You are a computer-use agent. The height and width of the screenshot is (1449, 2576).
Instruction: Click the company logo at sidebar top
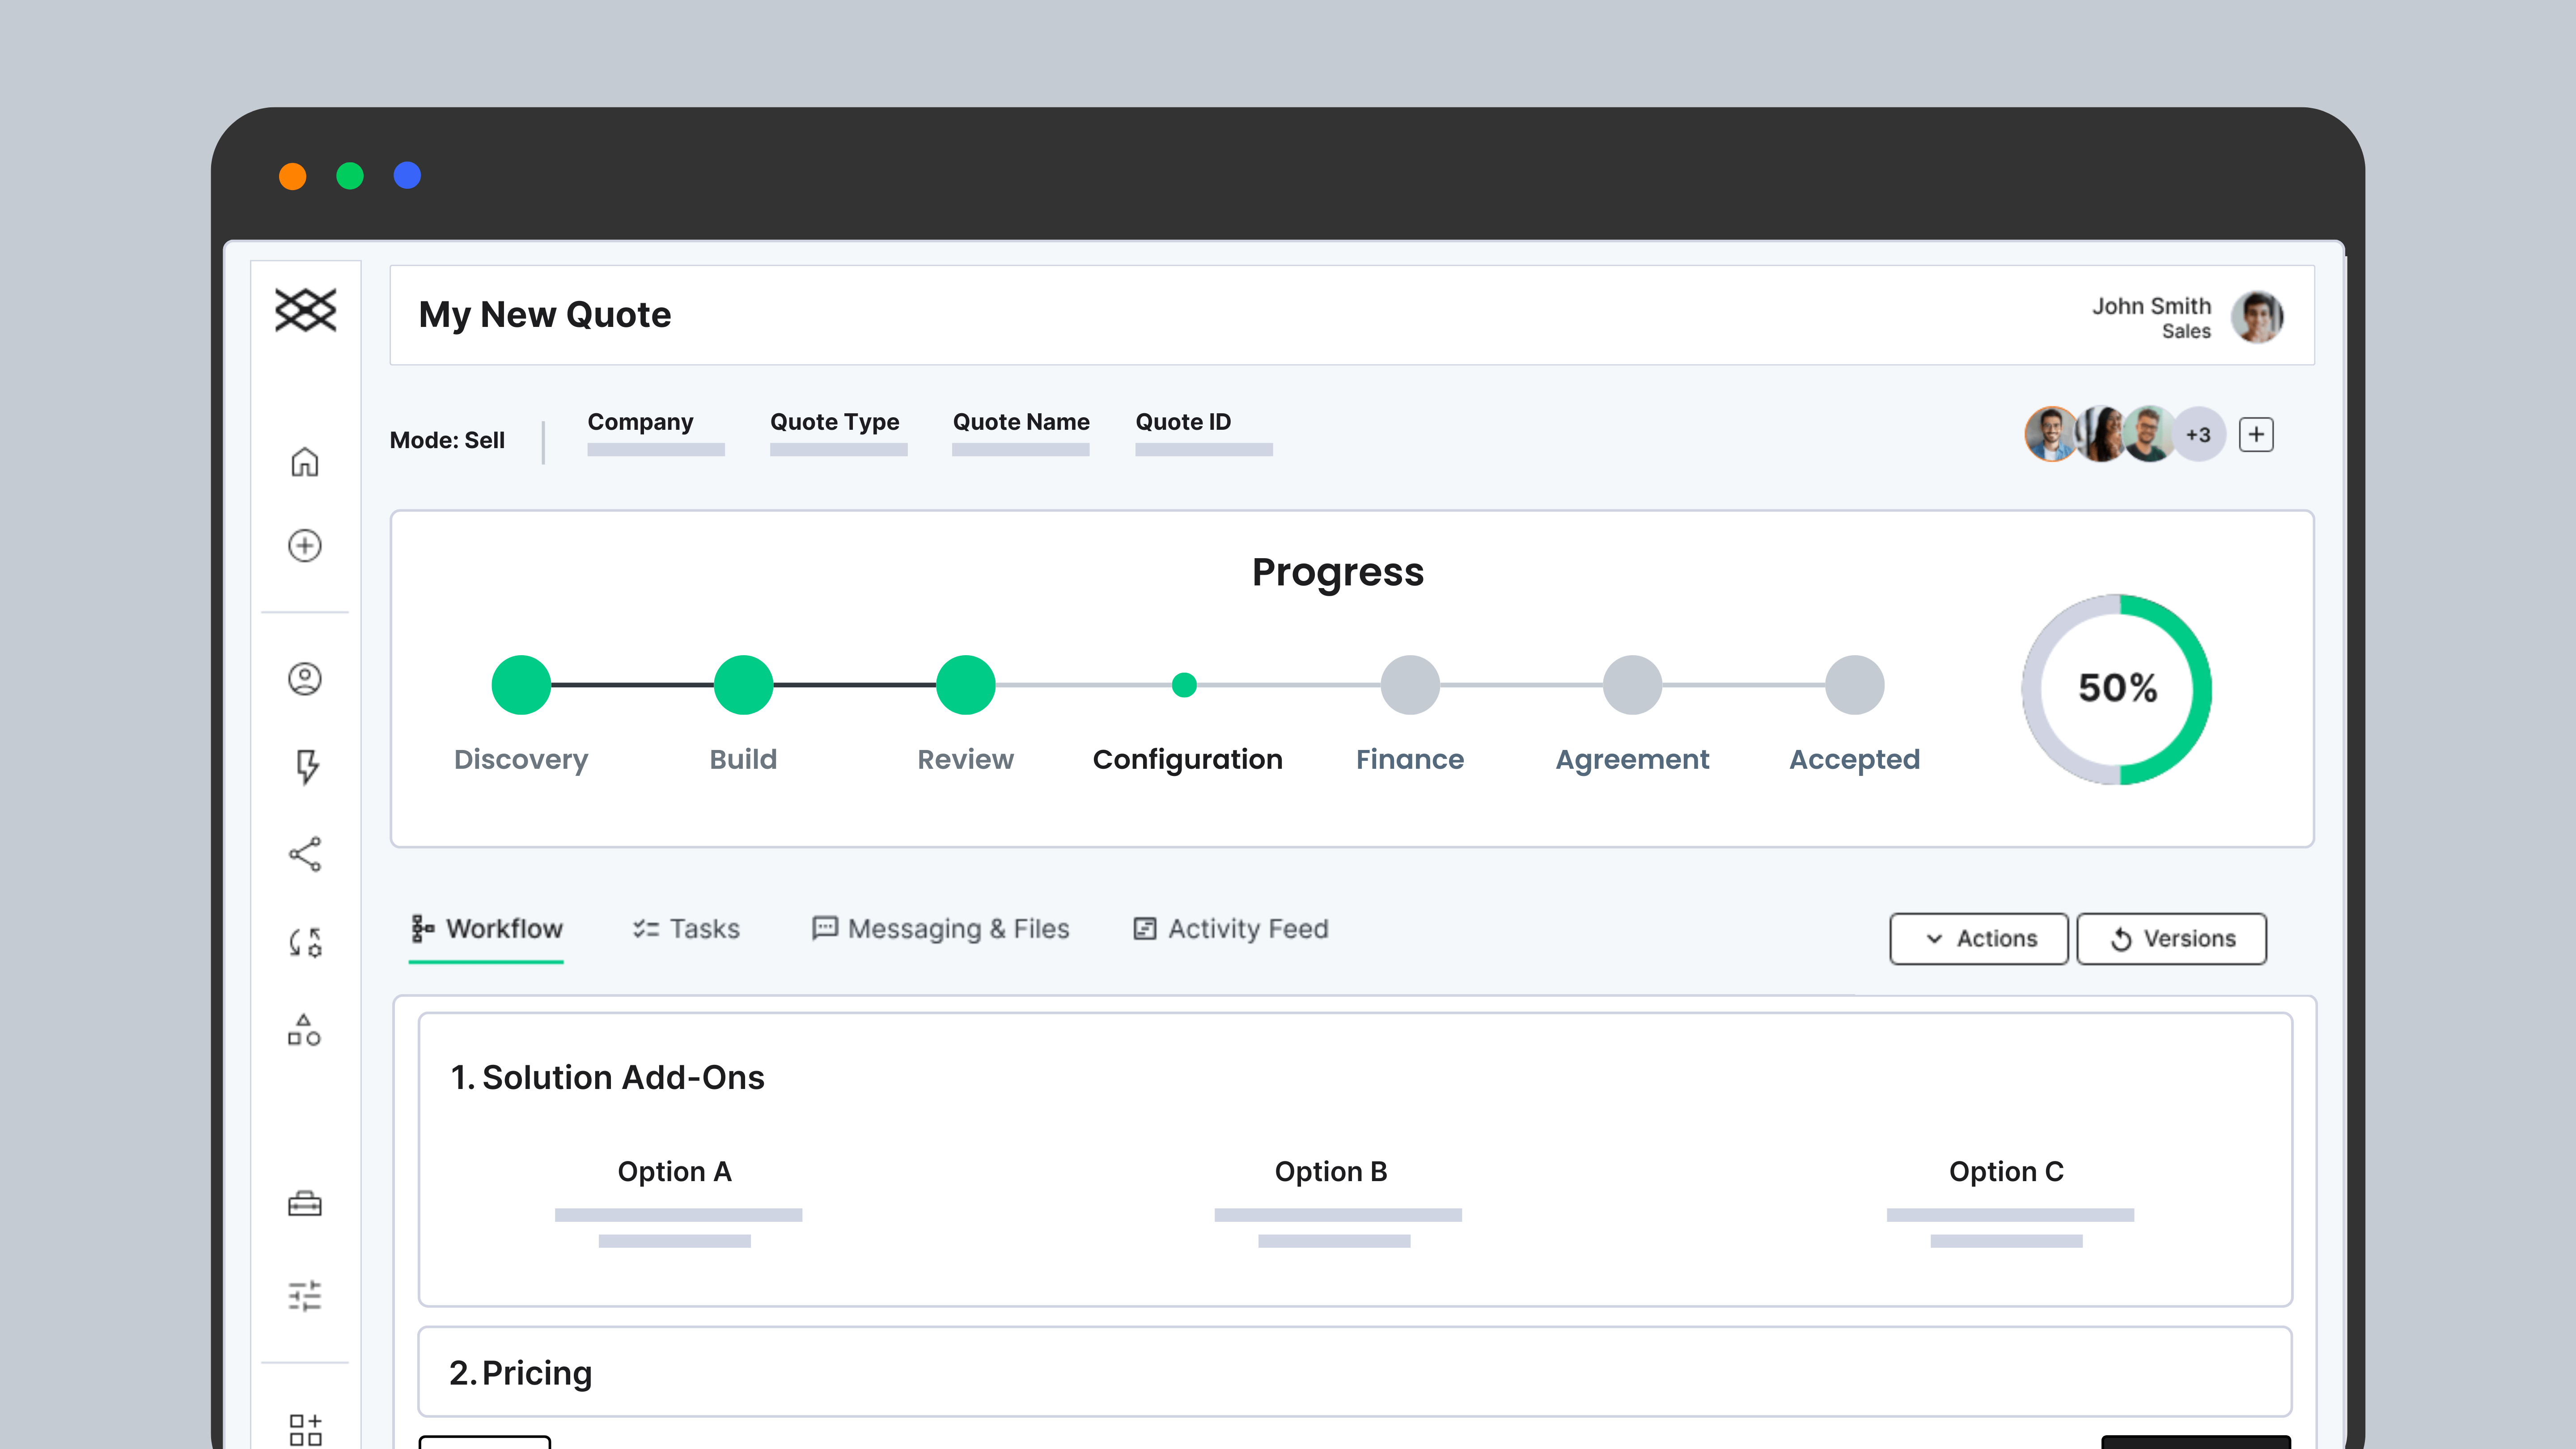(305, 311)
